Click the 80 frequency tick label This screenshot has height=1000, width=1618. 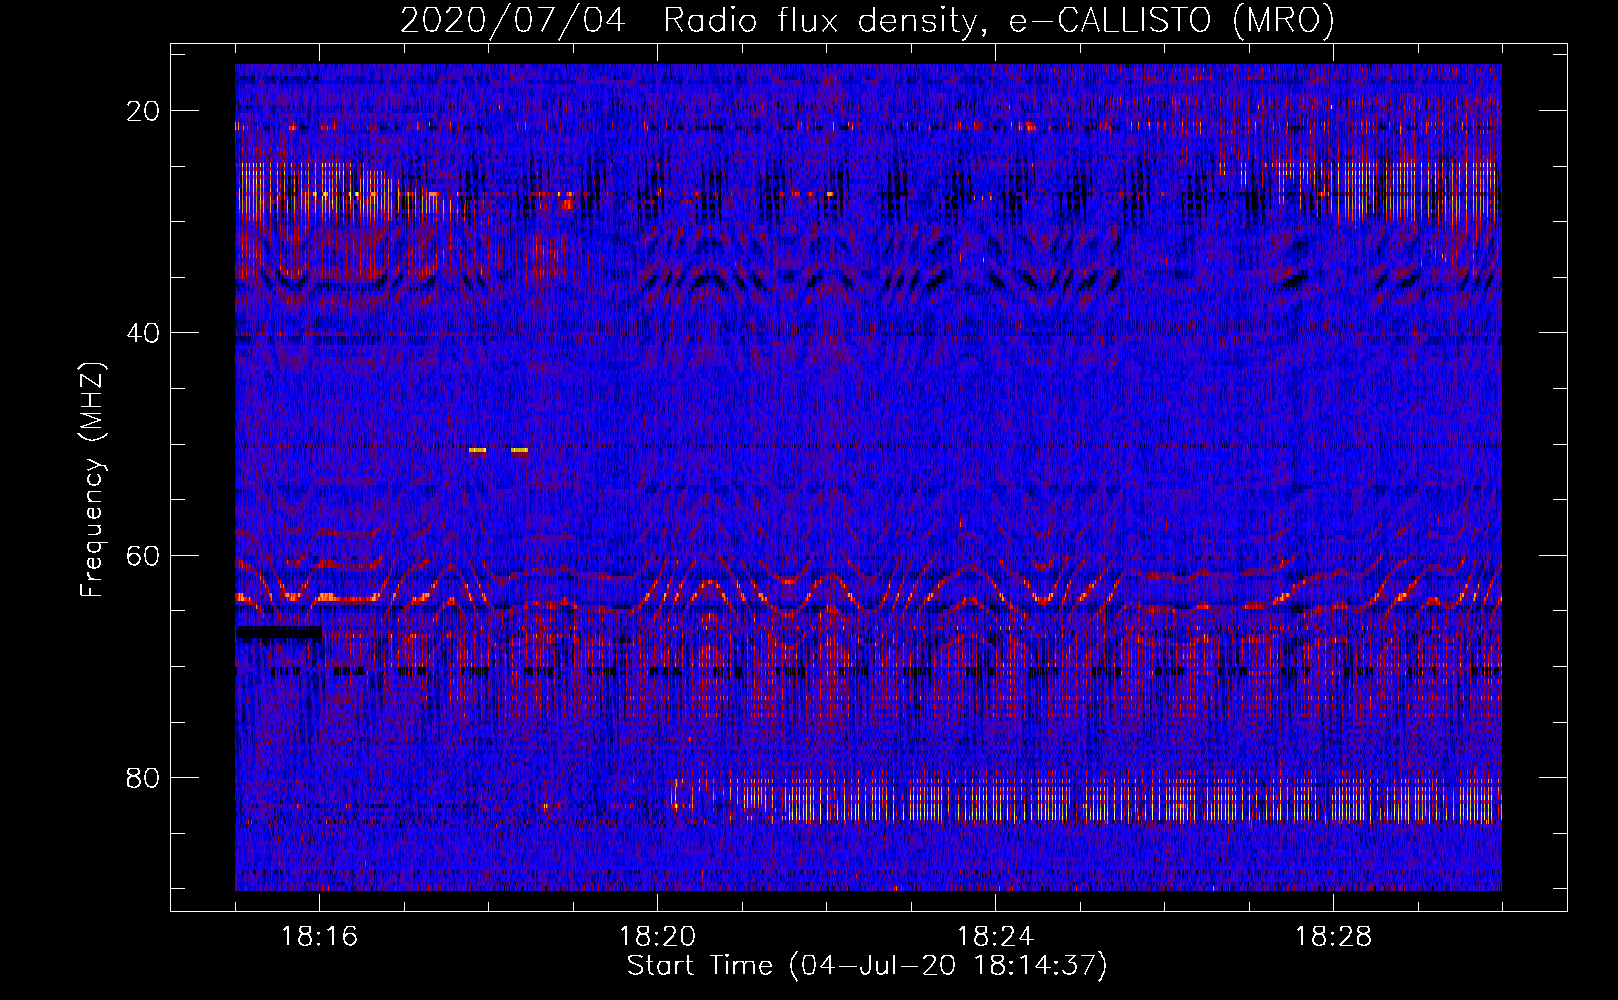[x=143, y=778]
